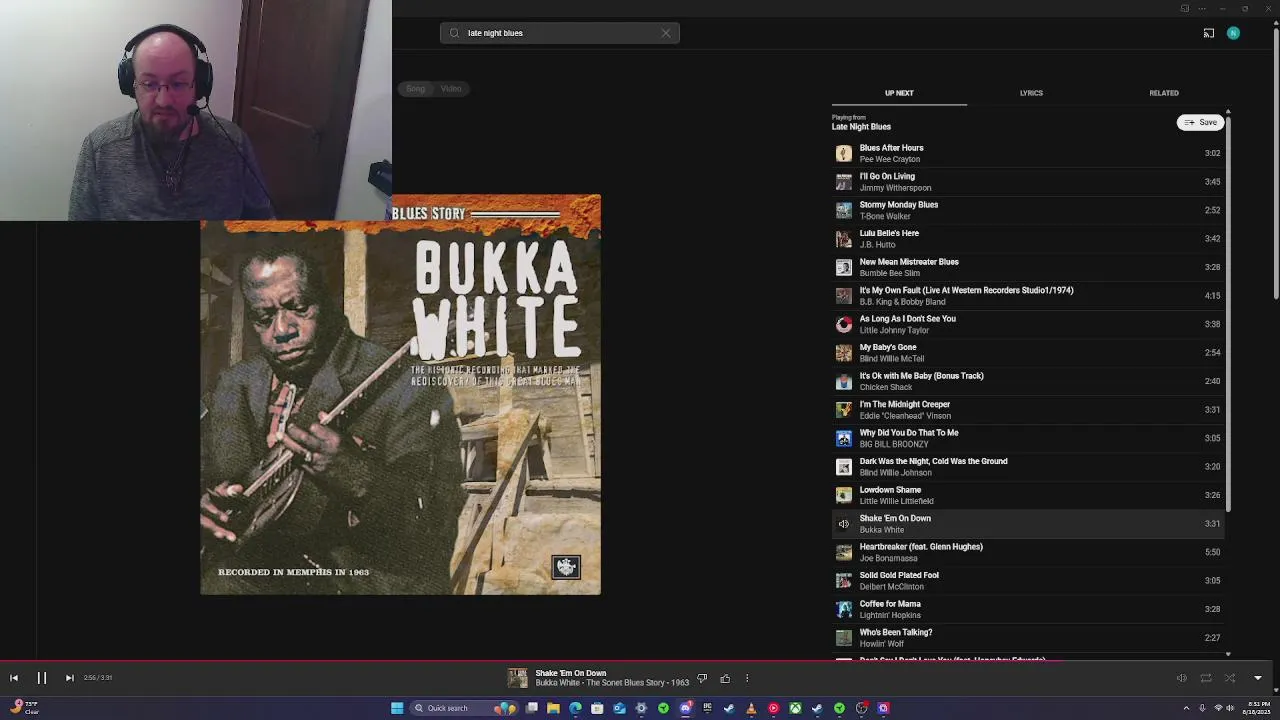Open VLC from the taskbar
1280x720 pixels.
click(751, 708)
